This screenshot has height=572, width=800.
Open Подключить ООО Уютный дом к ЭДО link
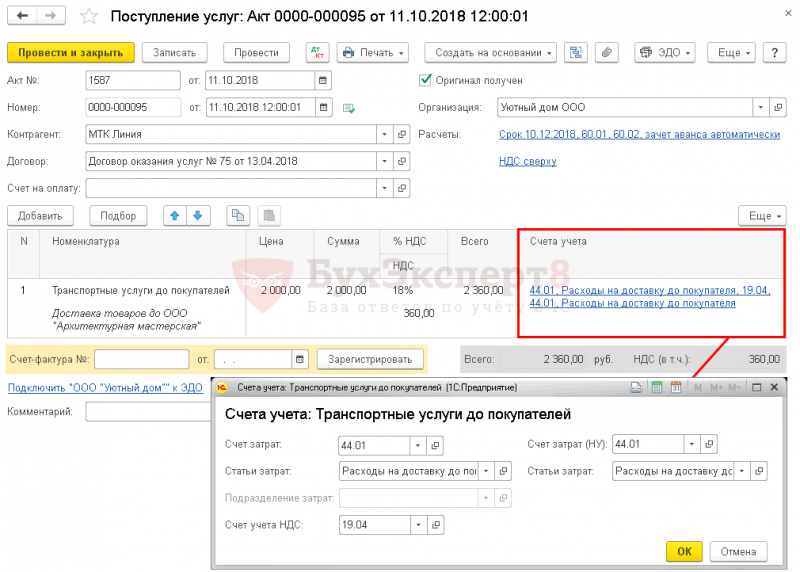[x=105, y=388]
